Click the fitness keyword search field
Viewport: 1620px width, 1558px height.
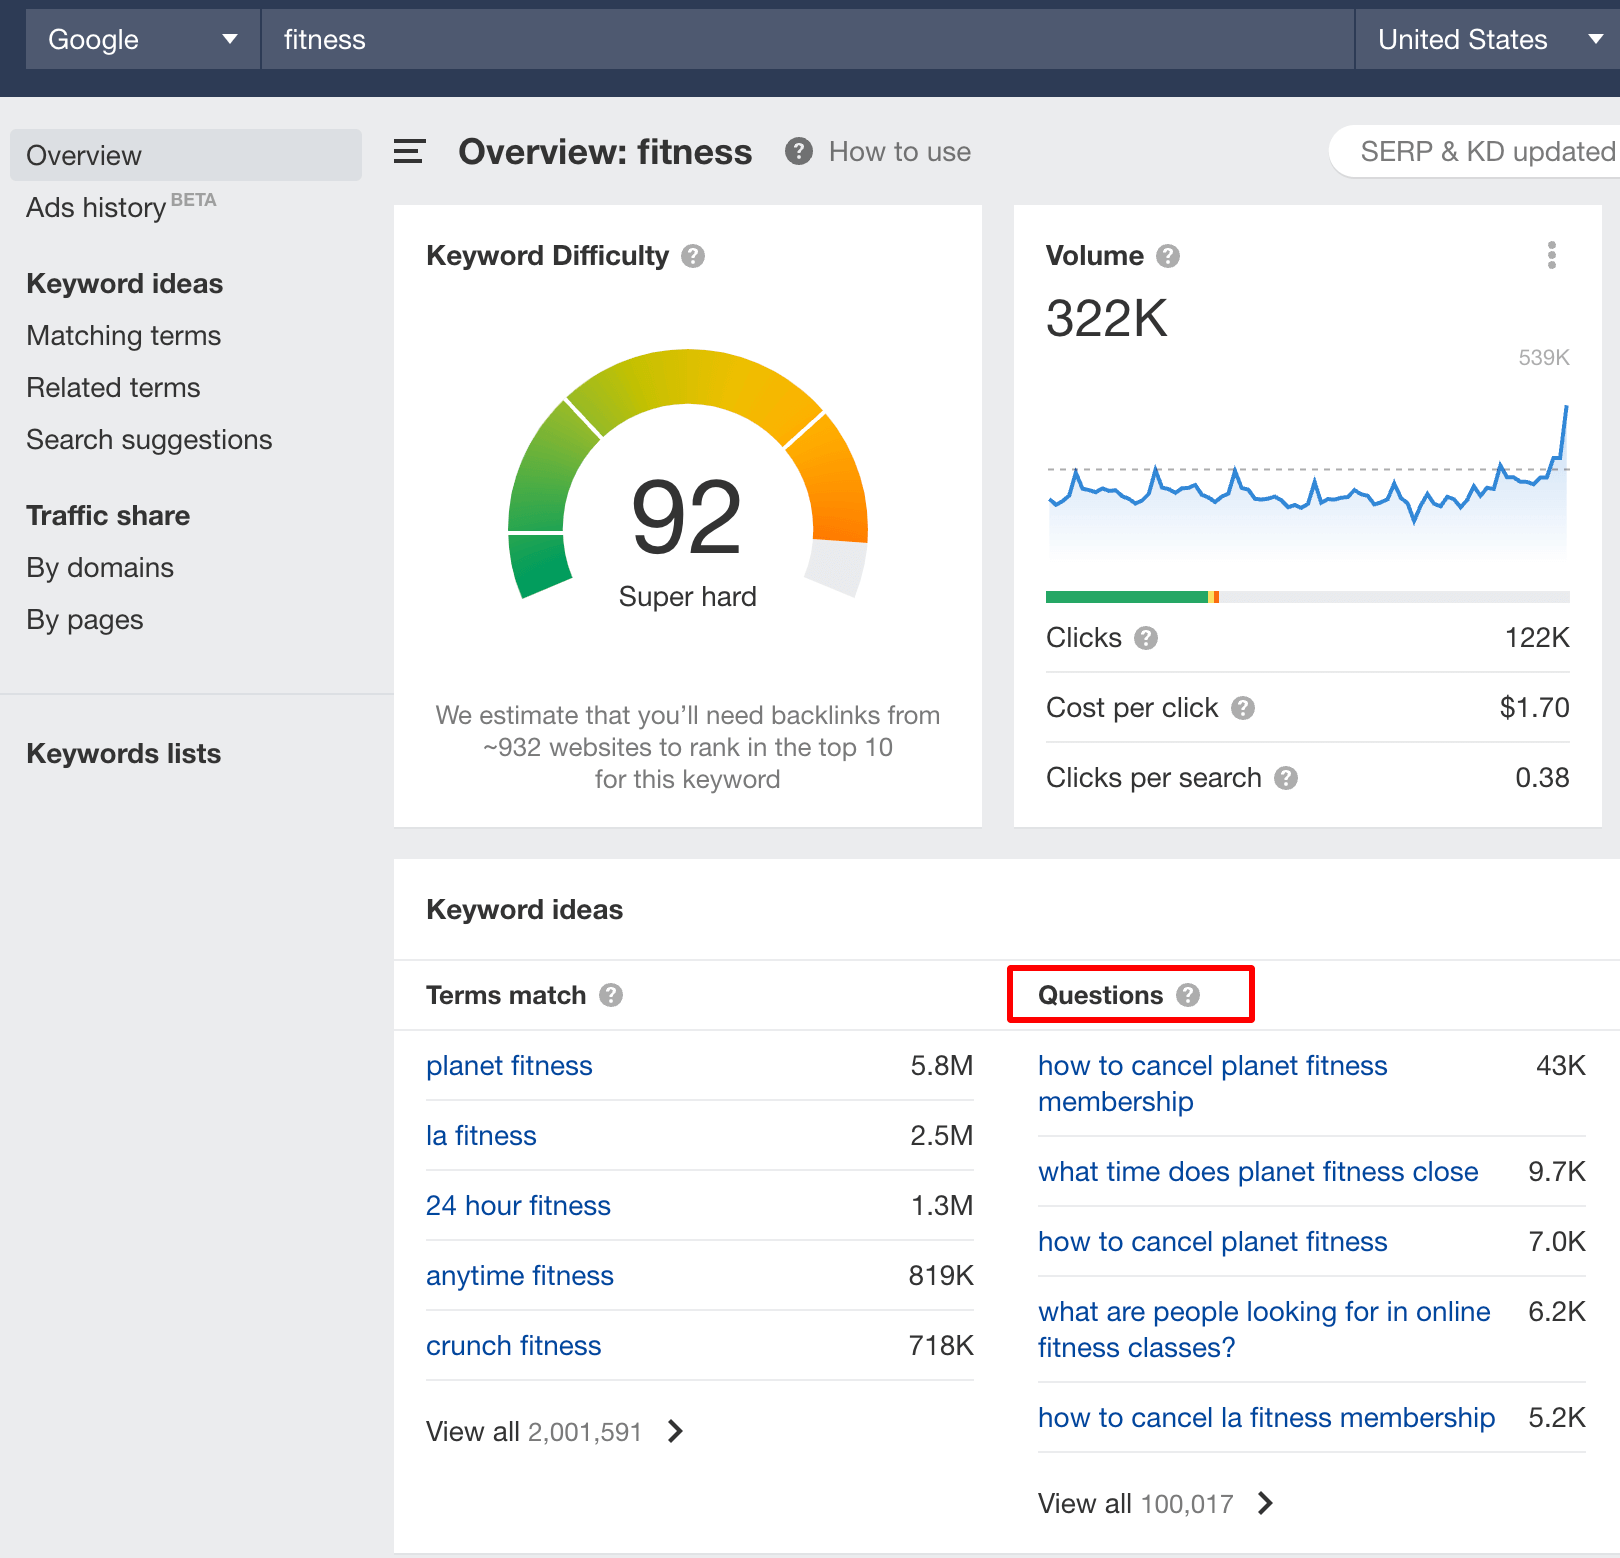(808, 40)
